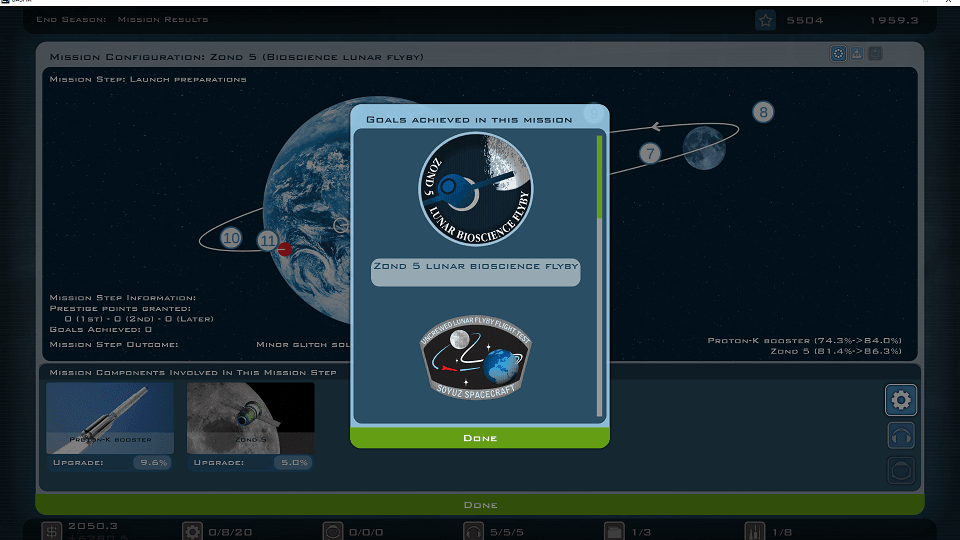
Task: Click the red current-step marker on Earth
Action: [285, 249]
